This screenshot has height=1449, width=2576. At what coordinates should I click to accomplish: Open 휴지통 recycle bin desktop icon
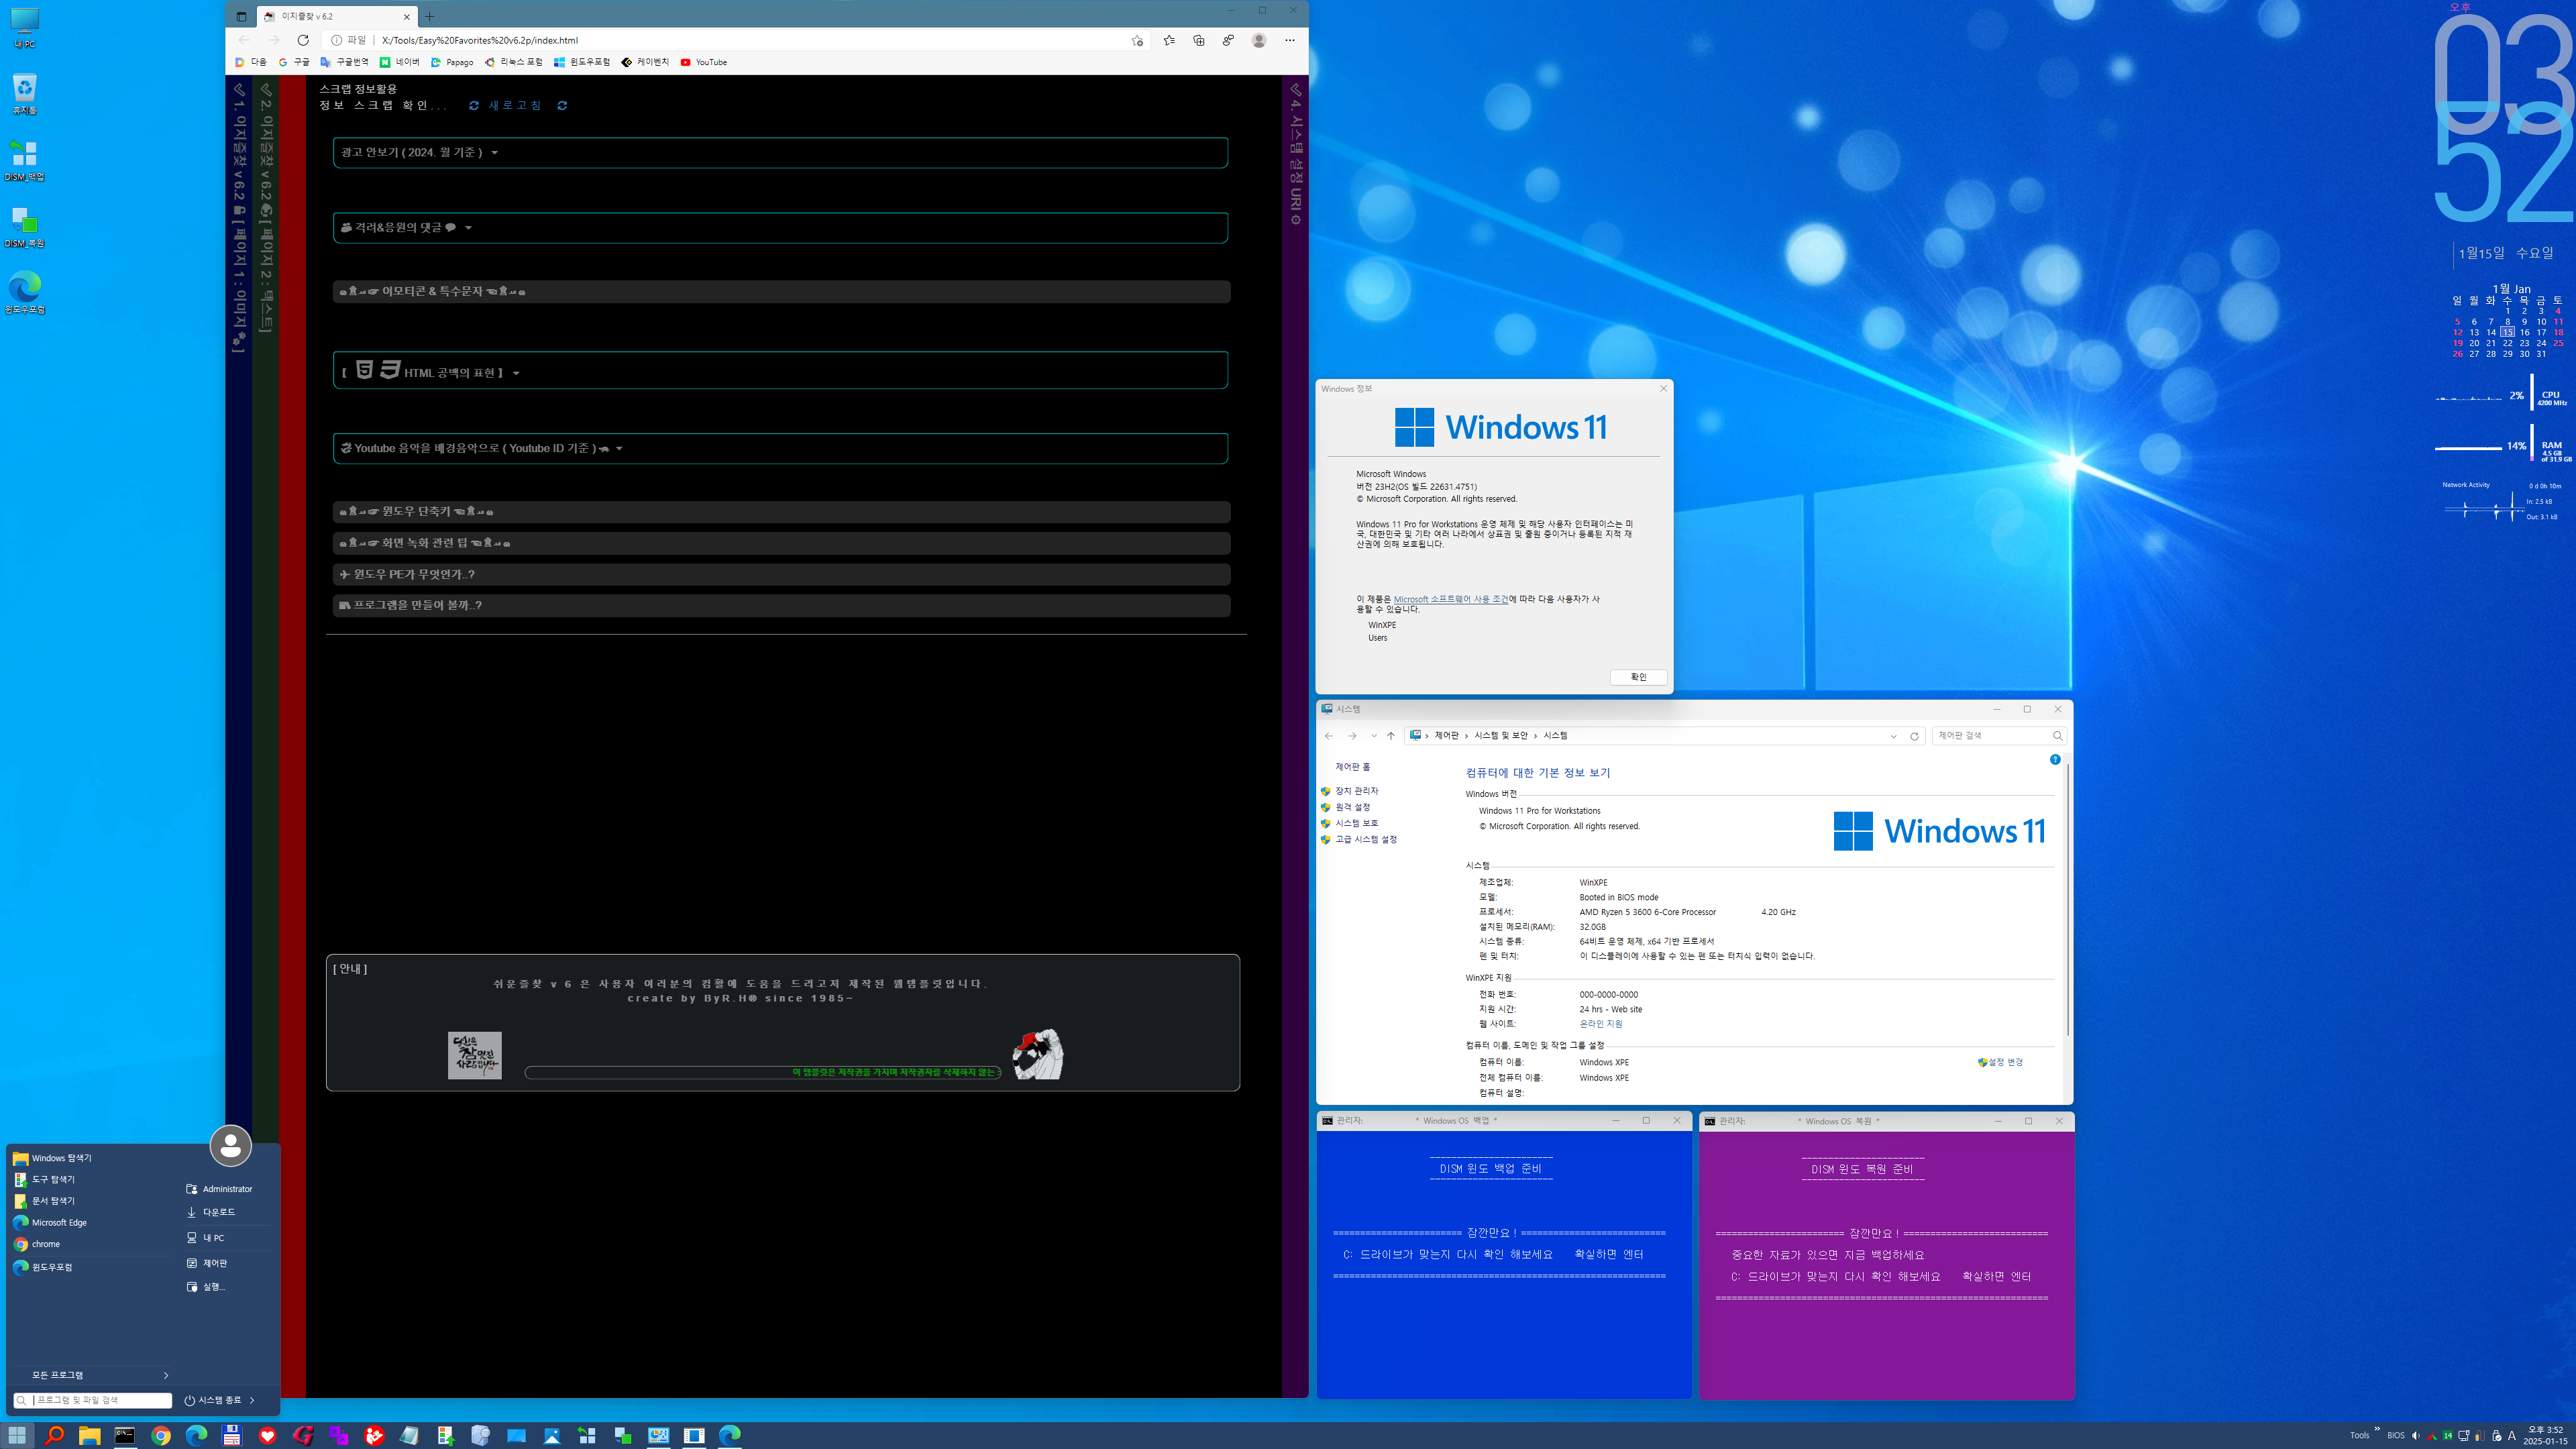[x=24, y=94]
